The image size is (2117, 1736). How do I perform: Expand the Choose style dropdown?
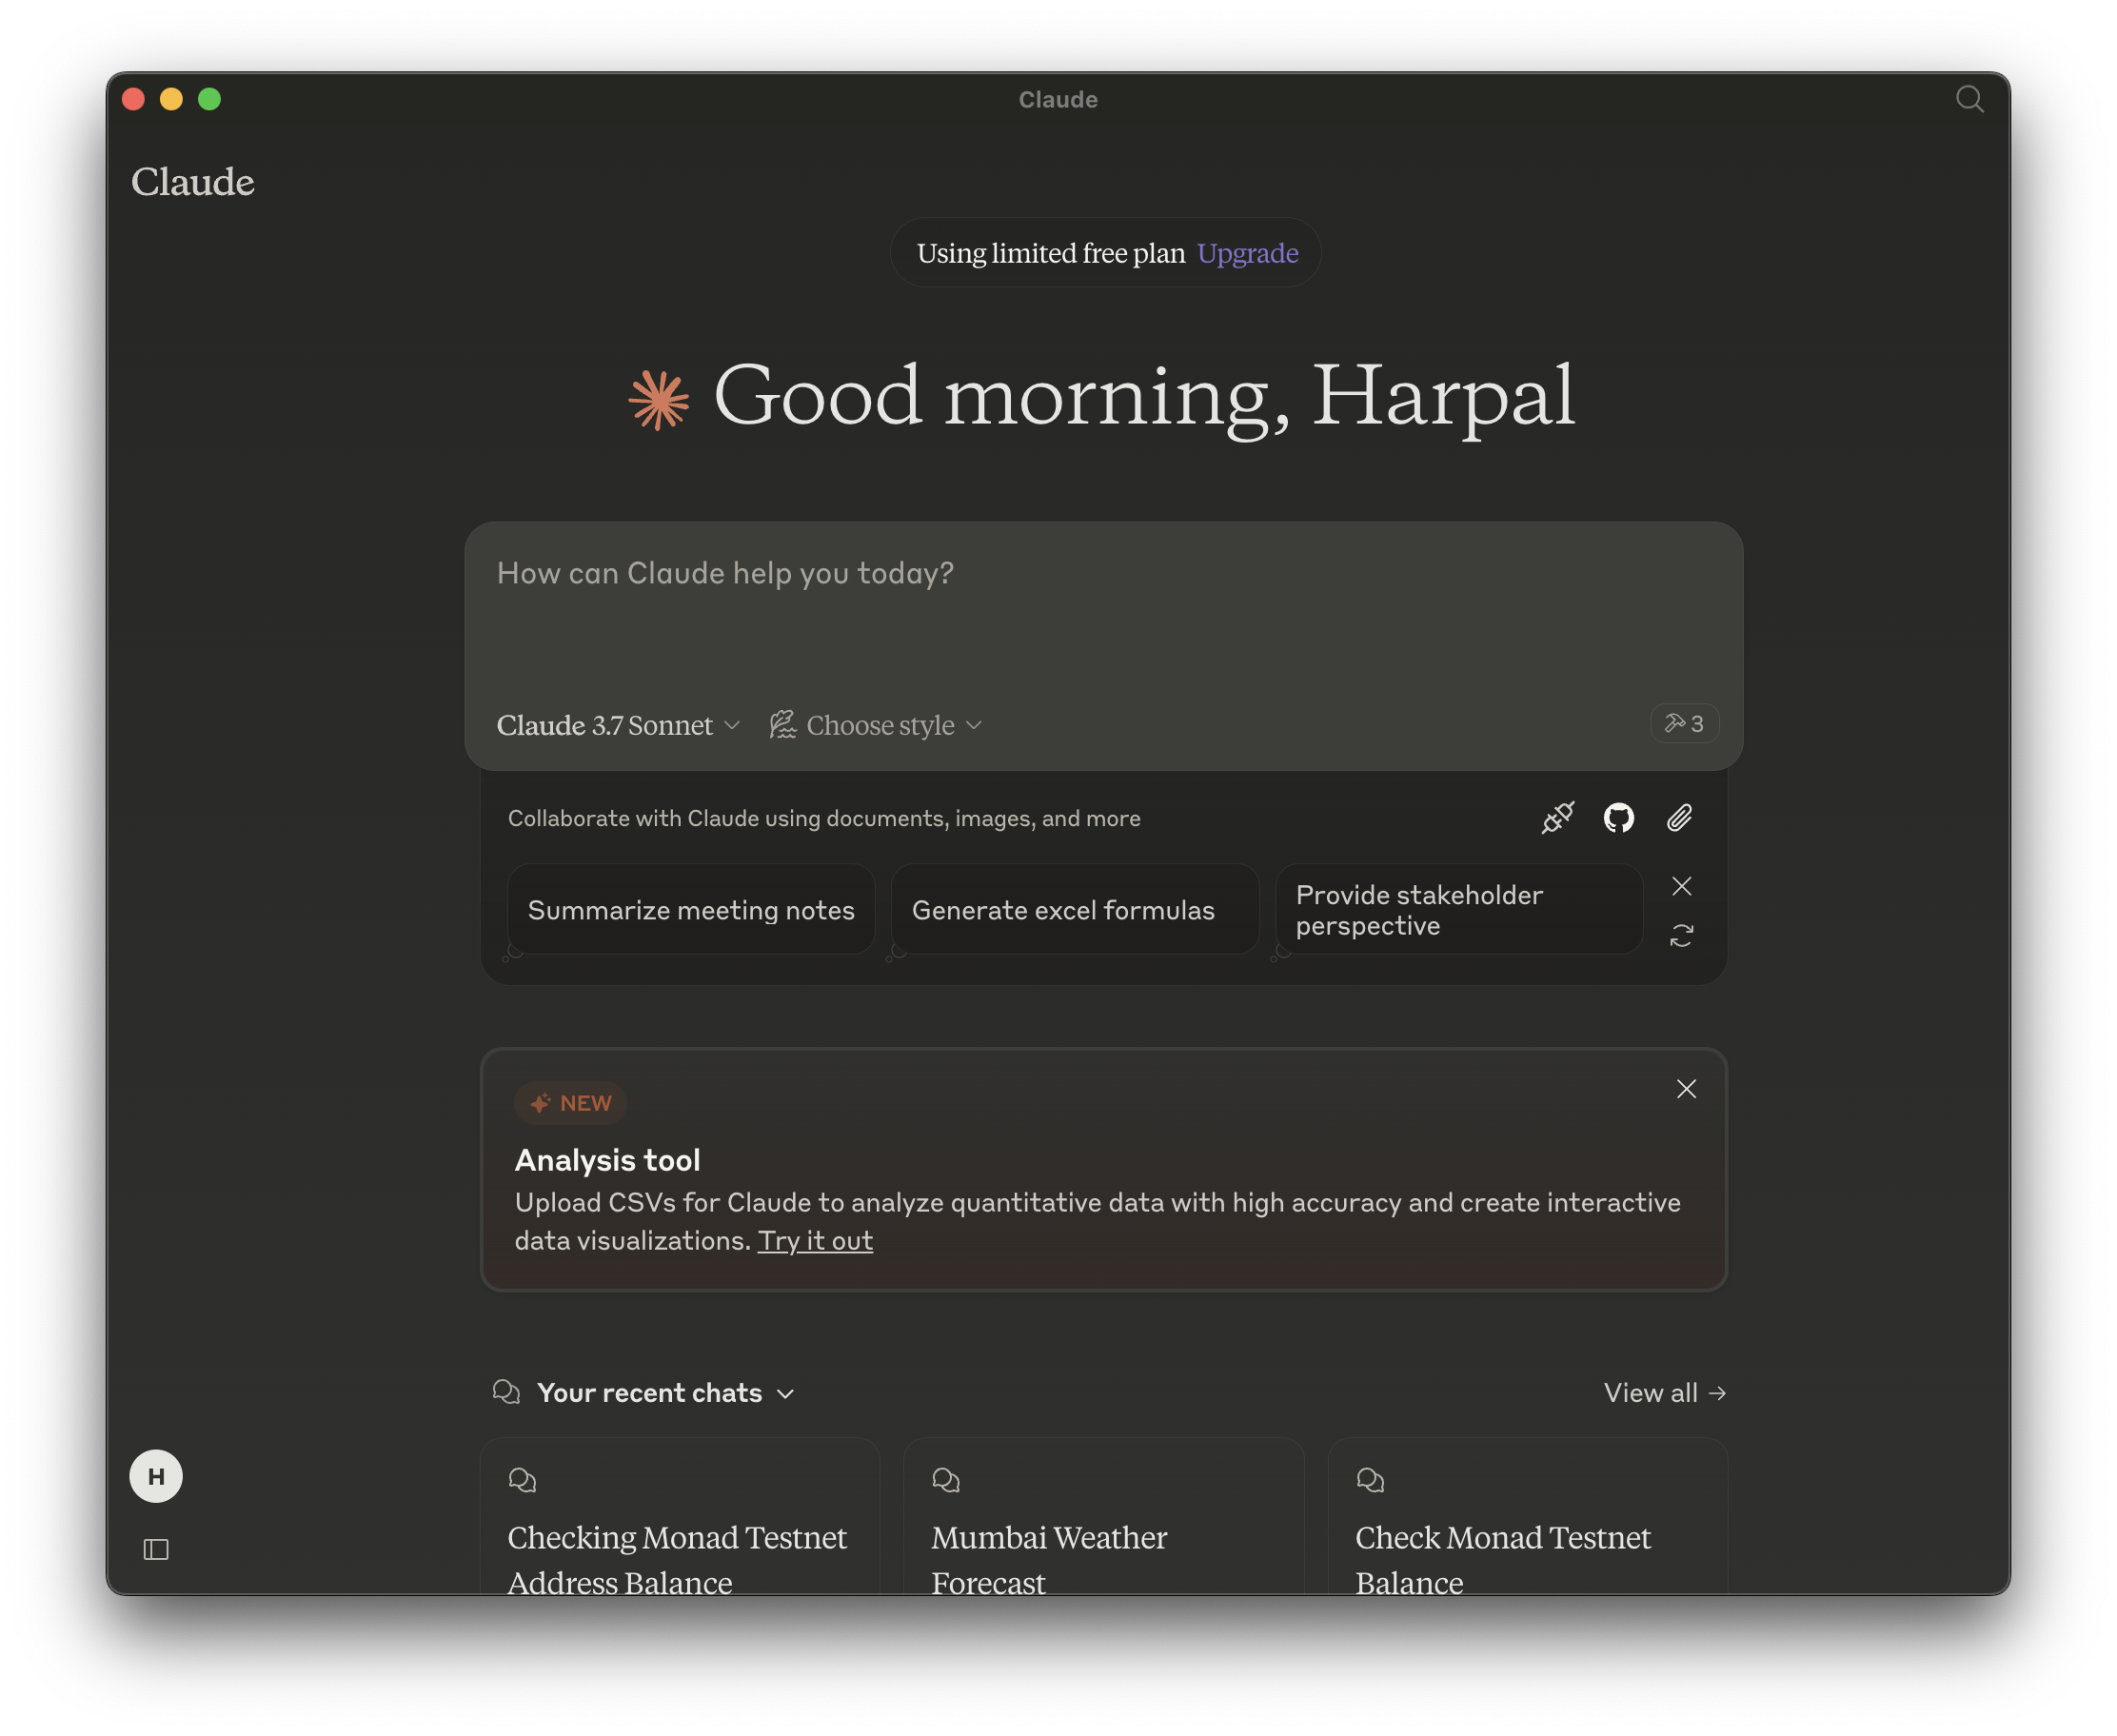coord(876,725)
